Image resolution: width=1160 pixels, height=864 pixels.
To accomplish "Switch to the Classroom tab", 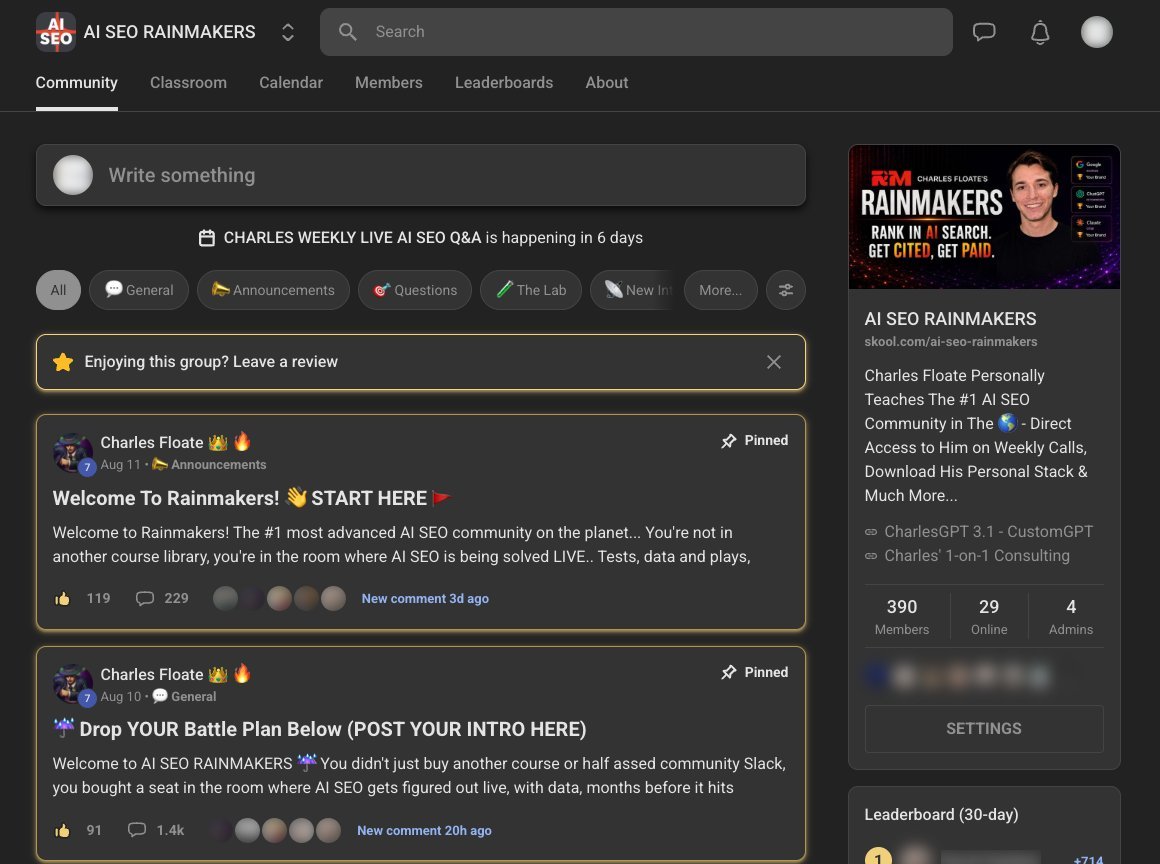I will coord(188,83).
